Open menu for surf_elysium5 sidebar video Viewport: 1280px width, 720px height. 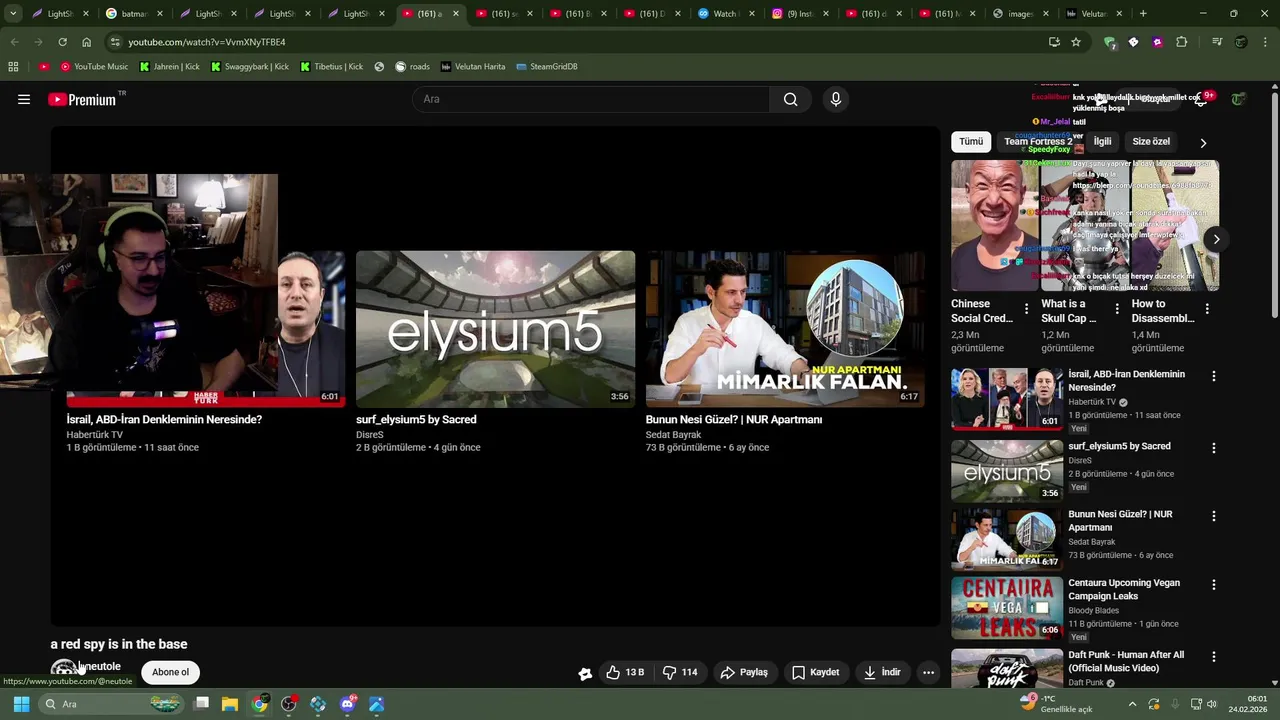(x=1214, y=448)
